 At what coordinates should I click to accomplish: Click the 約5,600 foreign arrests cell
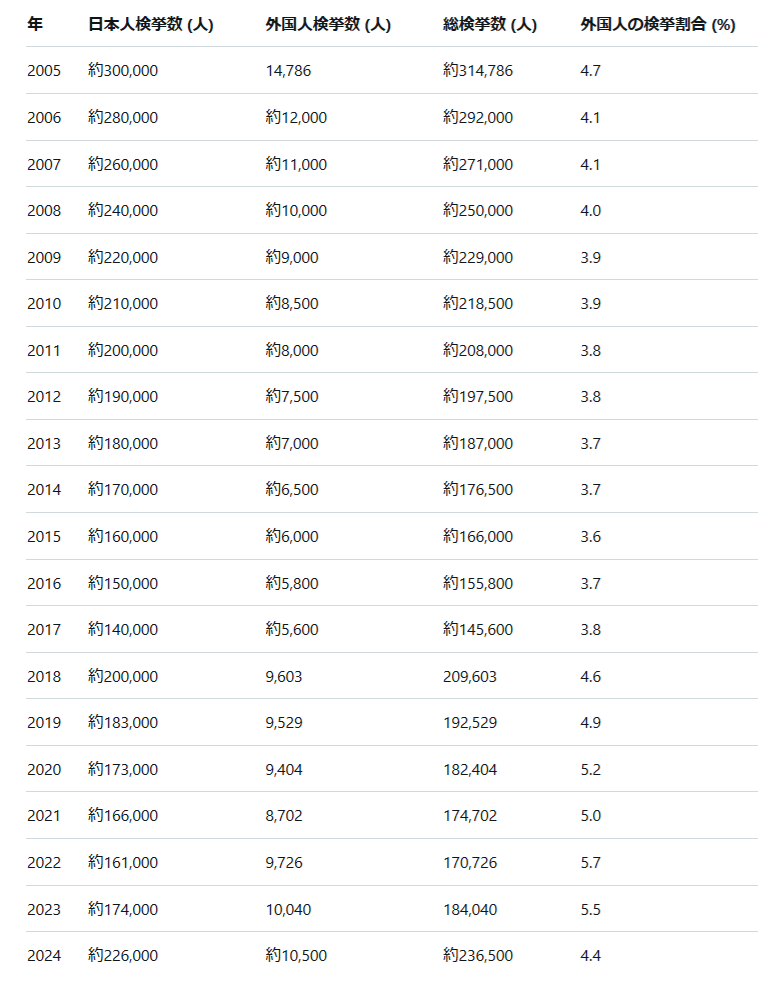[292, 630]
